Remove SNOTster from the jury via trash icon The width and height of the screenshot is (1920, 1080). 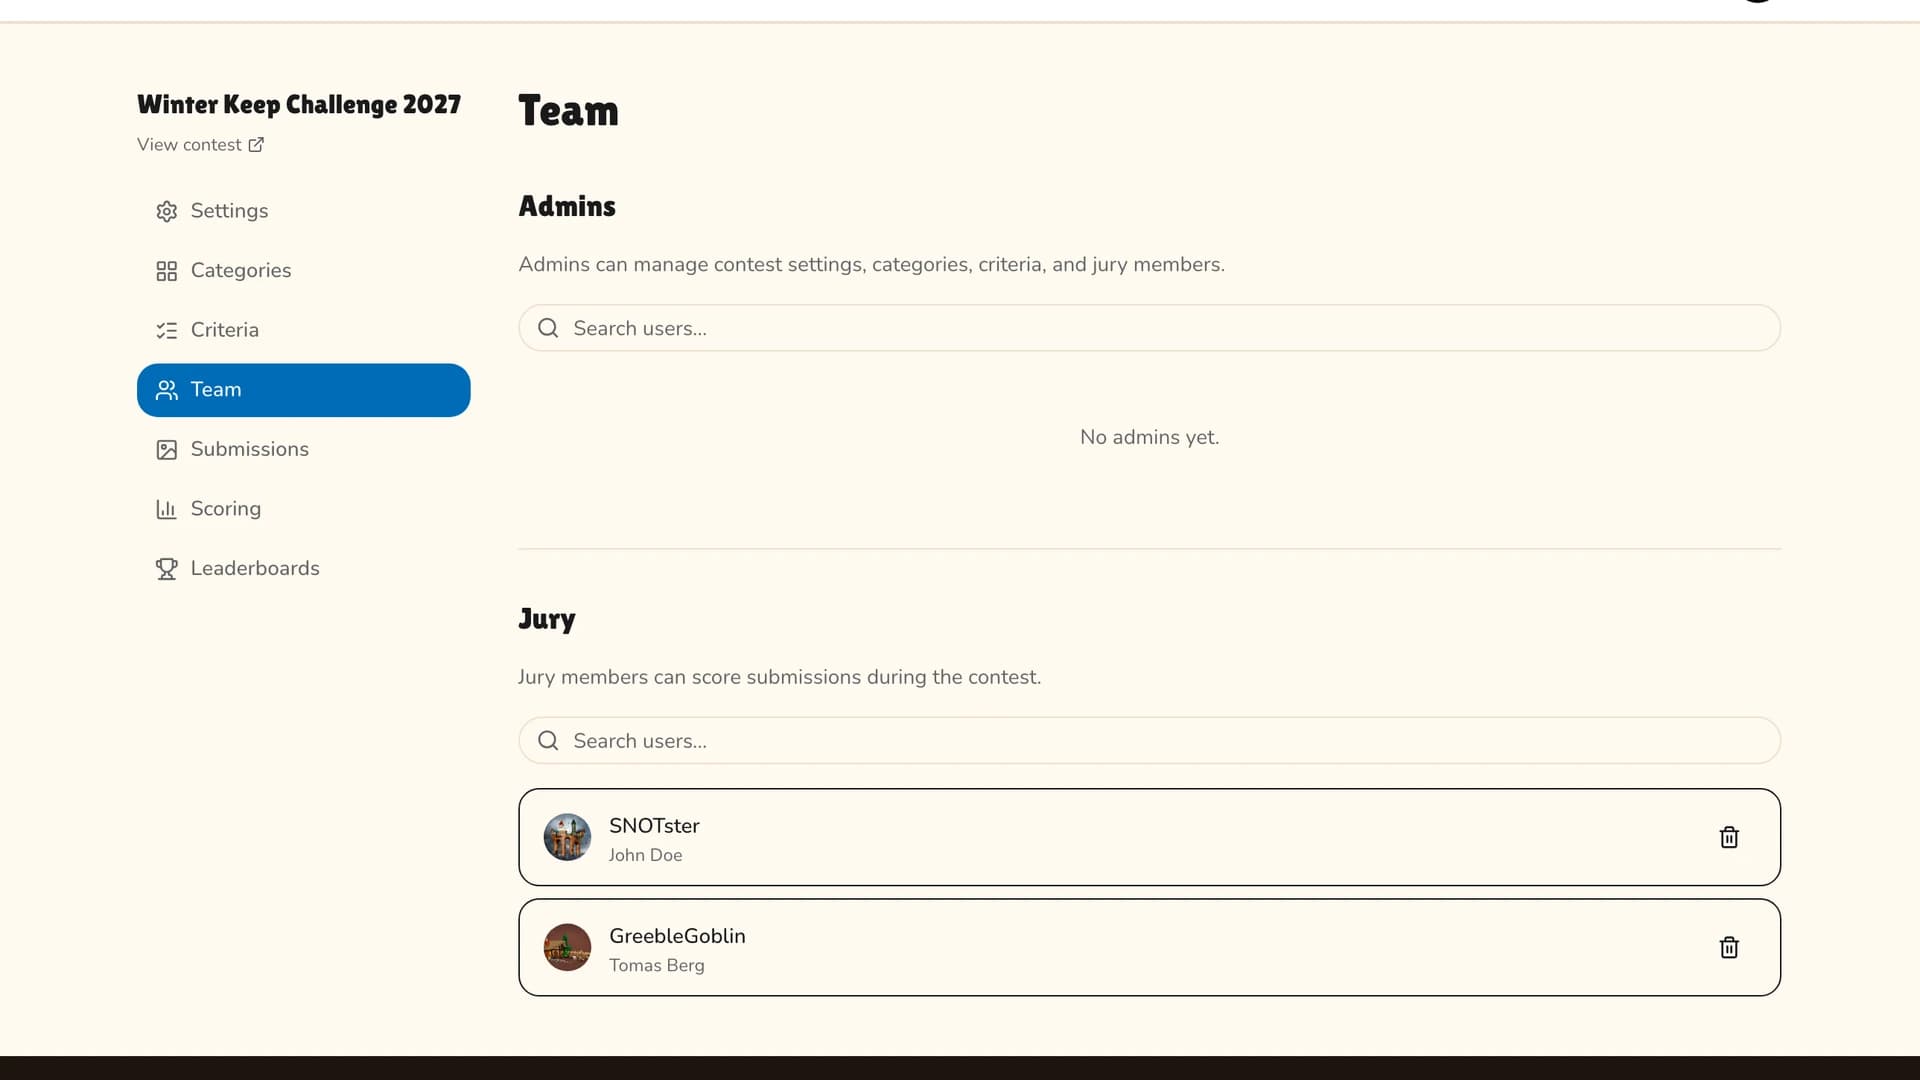click(1729, 837)
